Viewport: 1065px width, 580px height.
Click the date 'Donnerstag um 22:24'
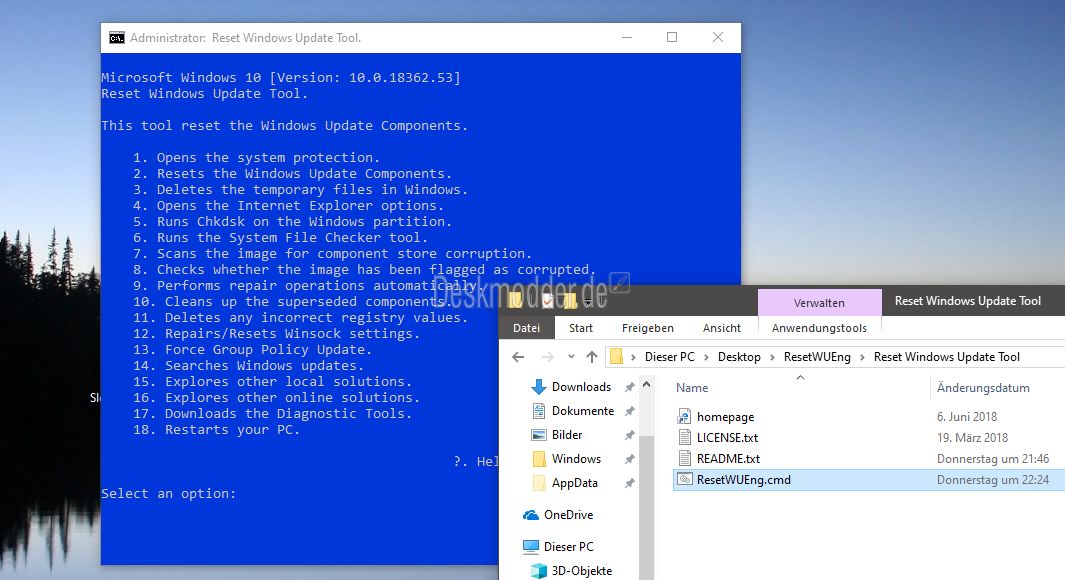pyautogui.click(x=993, y=479)
